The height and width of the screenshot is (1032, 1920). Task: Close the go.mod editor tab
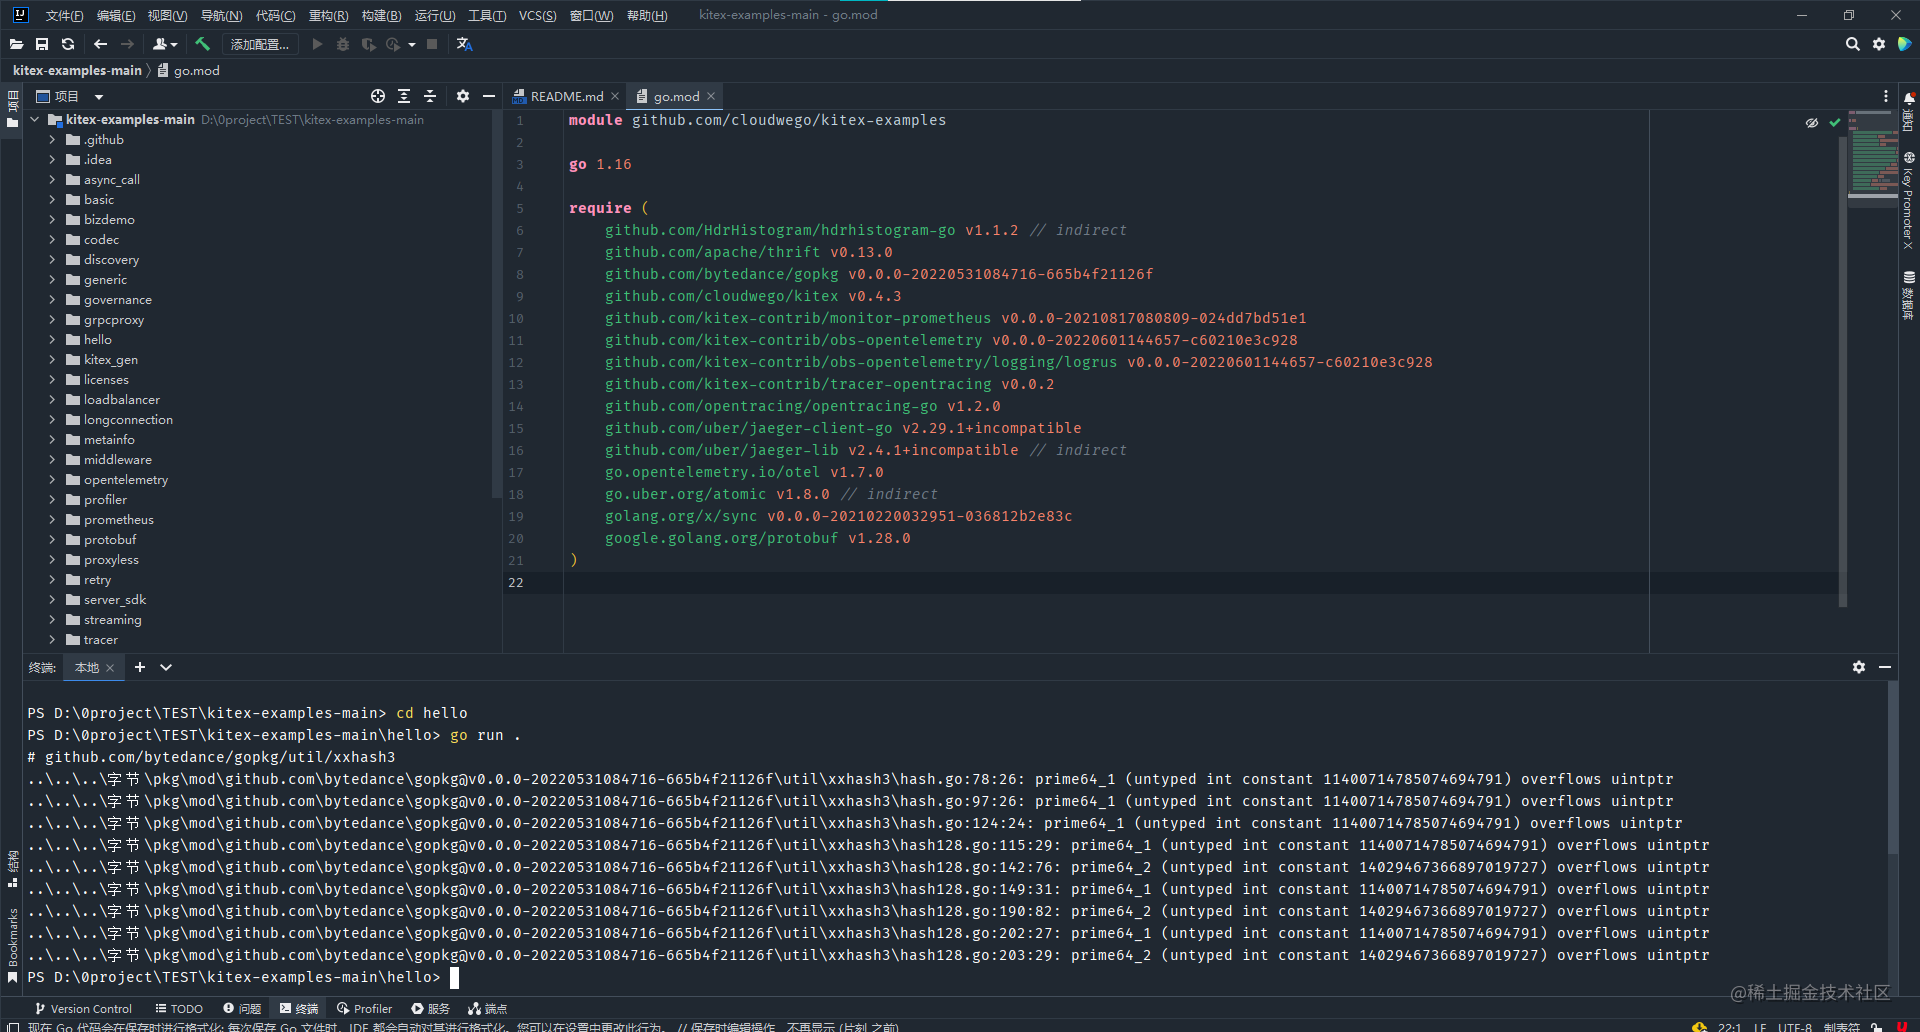coord(711,96)
